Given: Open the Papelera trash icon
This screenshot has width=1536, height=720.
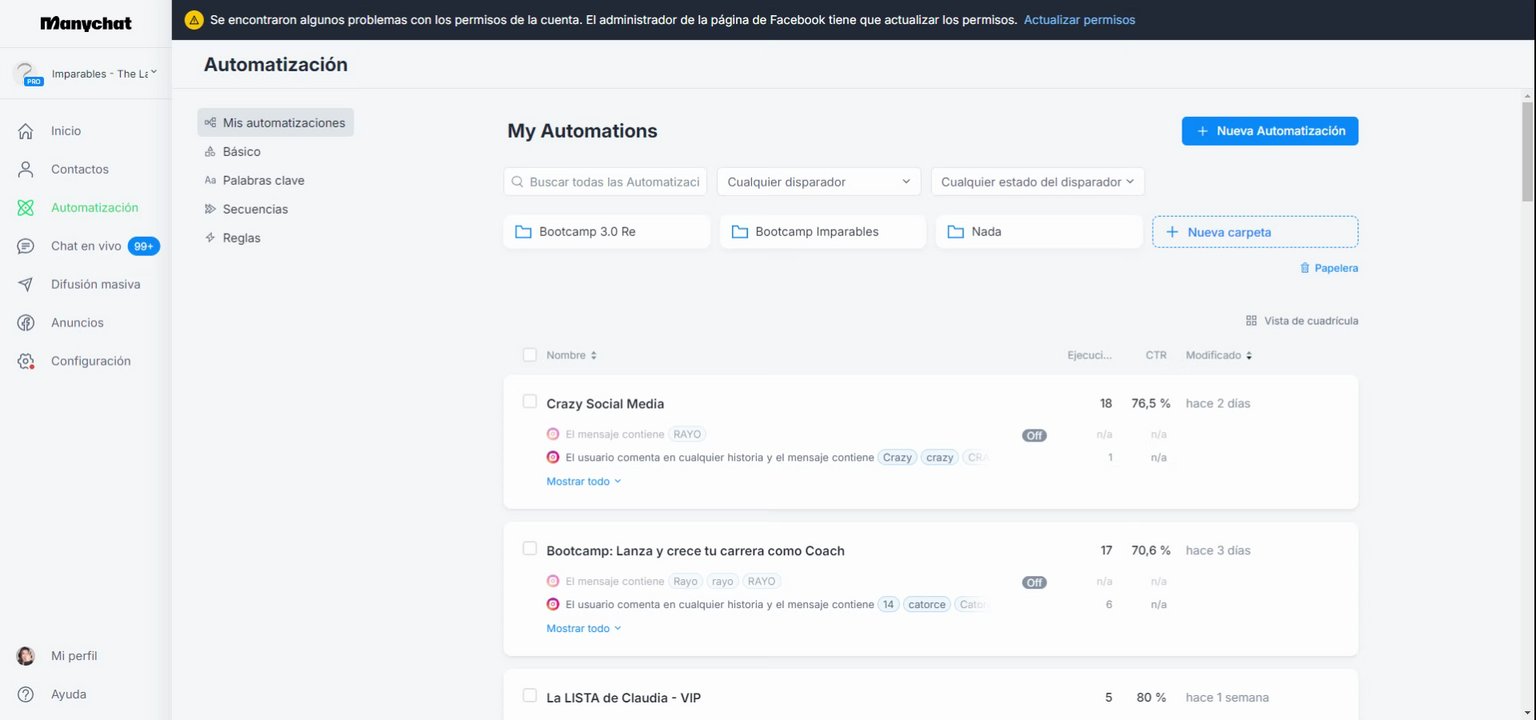Looking at the screenshot, I should (x=1305, y=268).
